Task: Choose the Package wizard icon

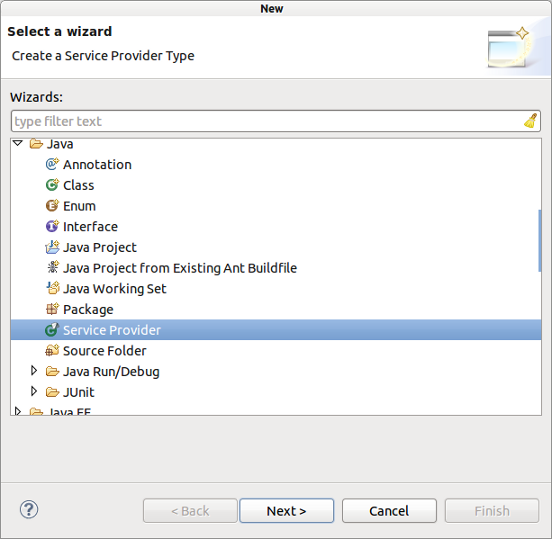Action: (x=52, y=309)
